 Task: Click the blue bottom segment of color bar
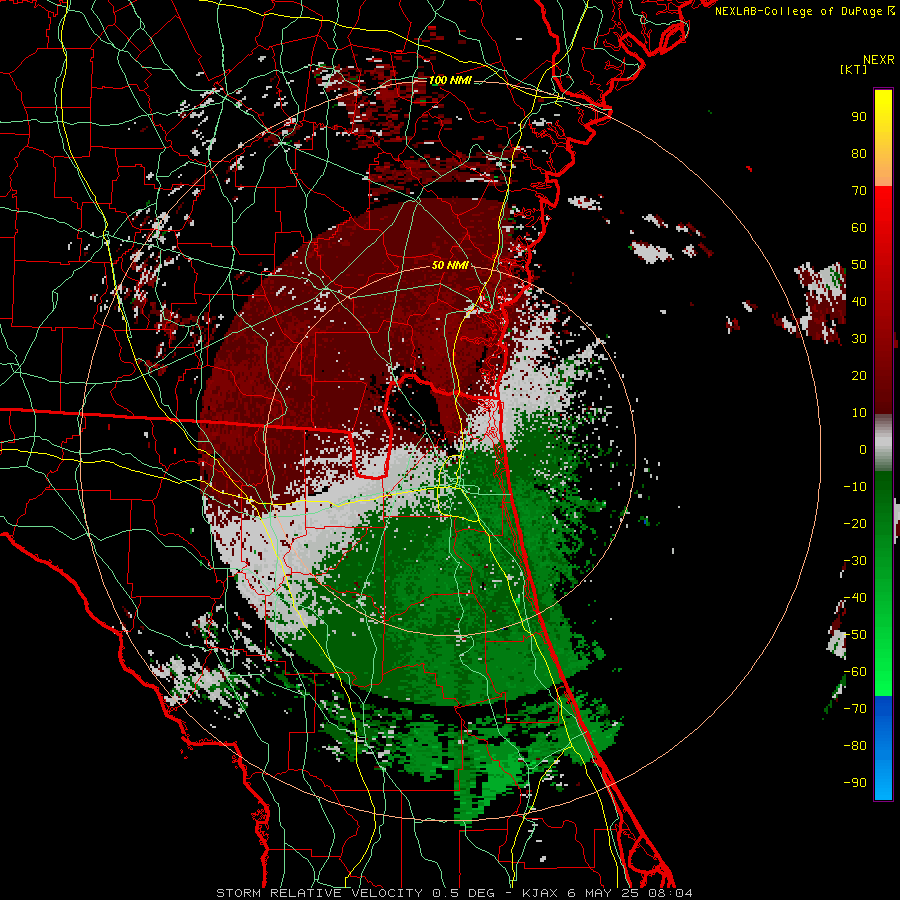tap(883, 748)
